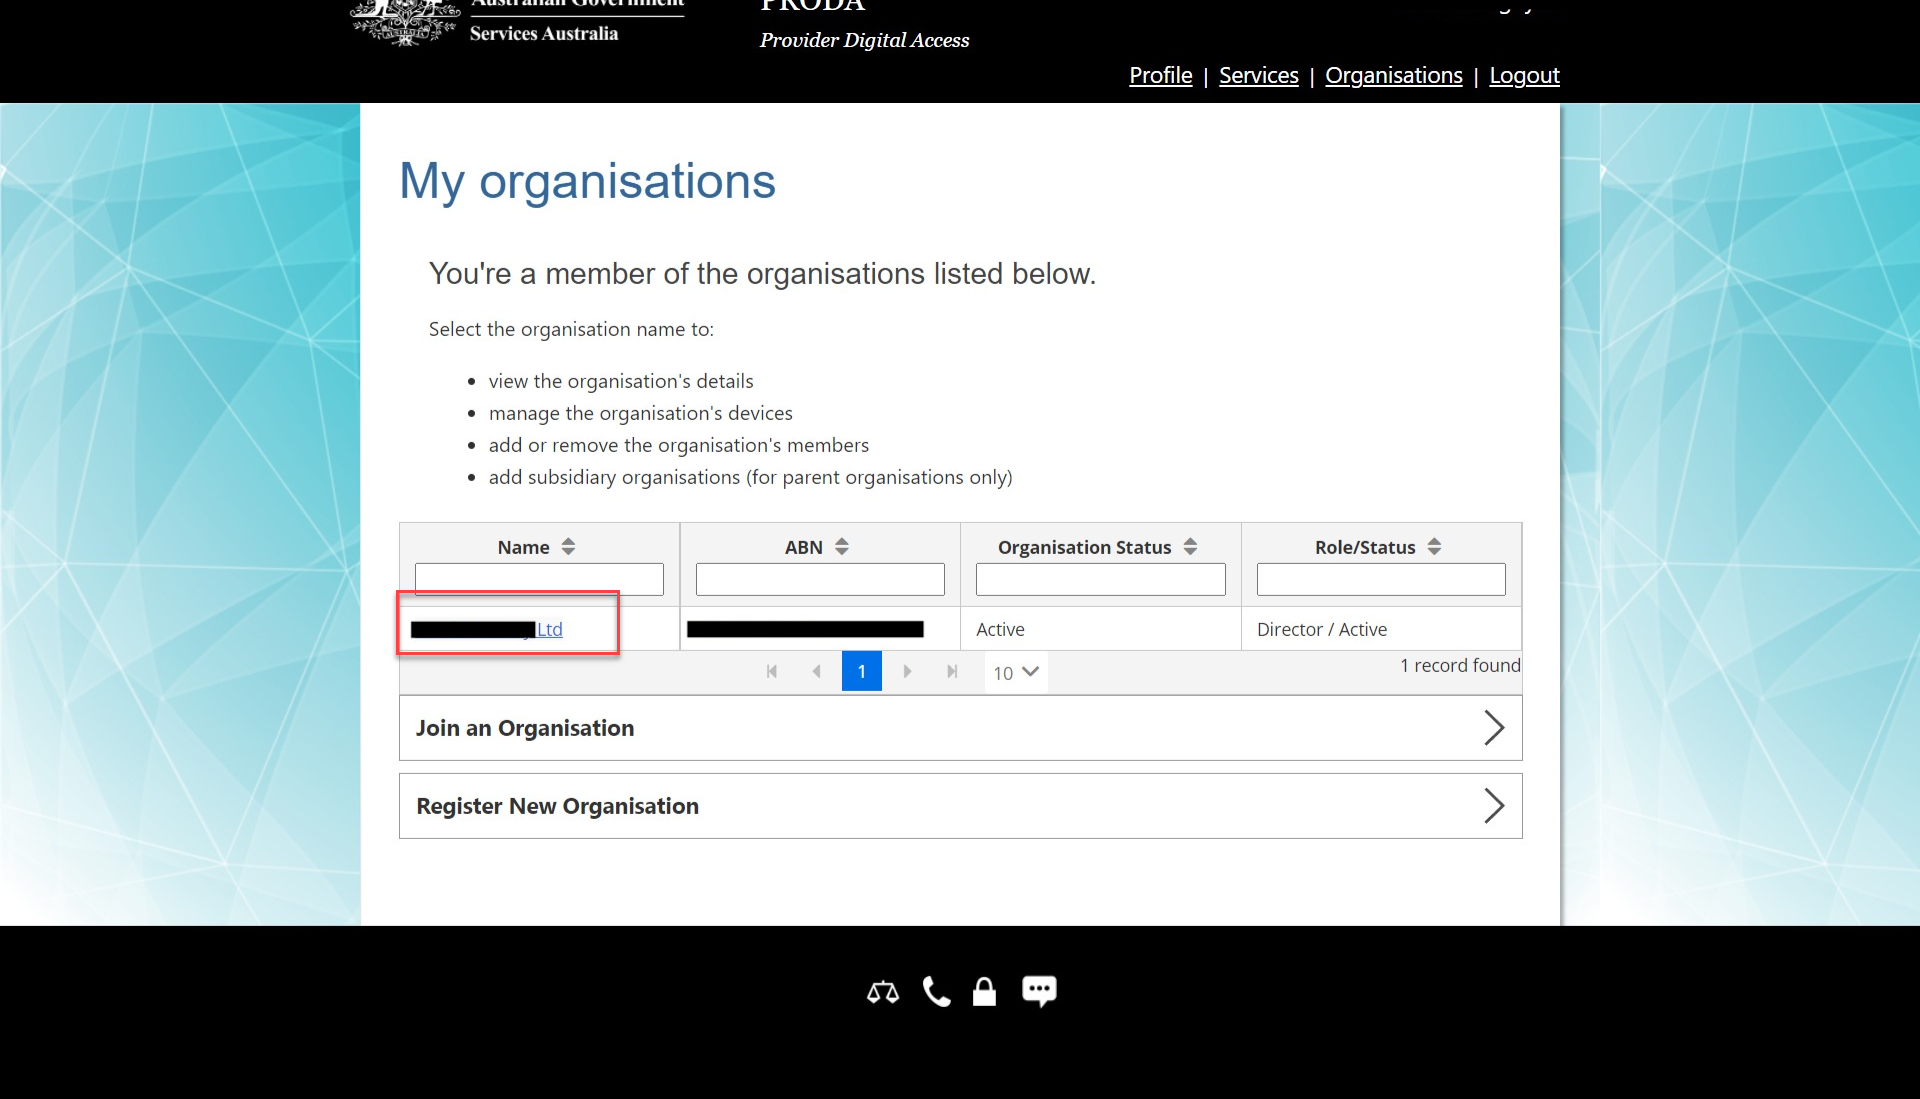Open the Profile link in header
This screenshot has width=1920, height=1099.
(x=1160, y=76)
